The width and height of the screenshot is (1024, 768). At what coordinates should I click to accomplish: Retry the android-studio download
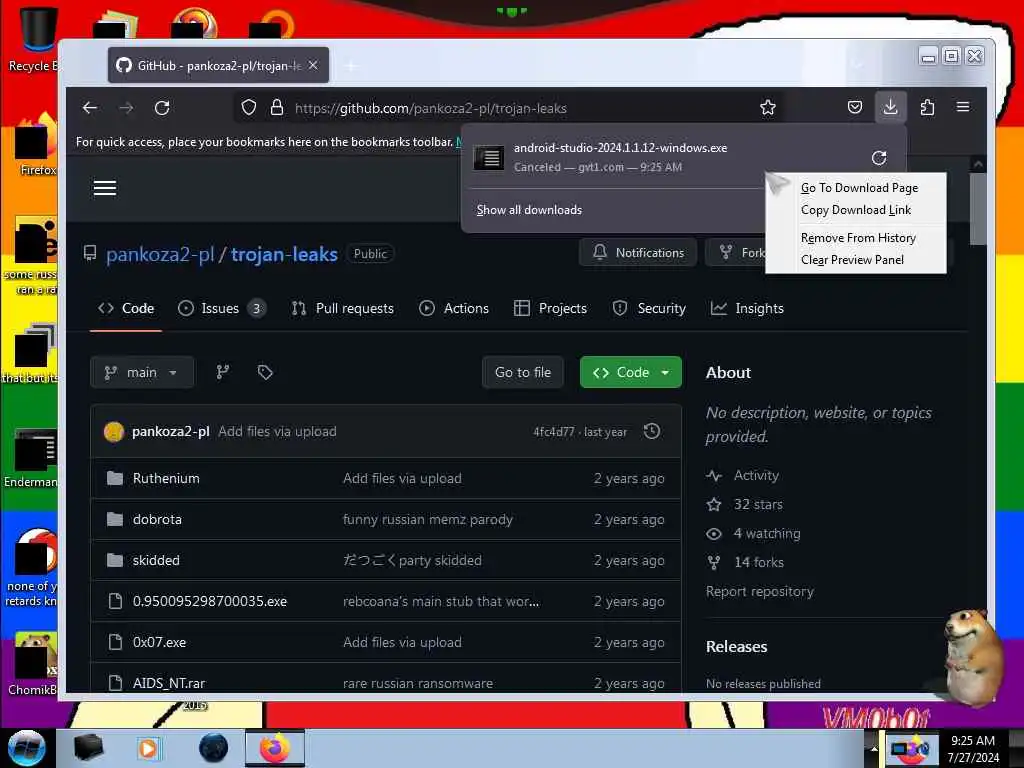879,157
